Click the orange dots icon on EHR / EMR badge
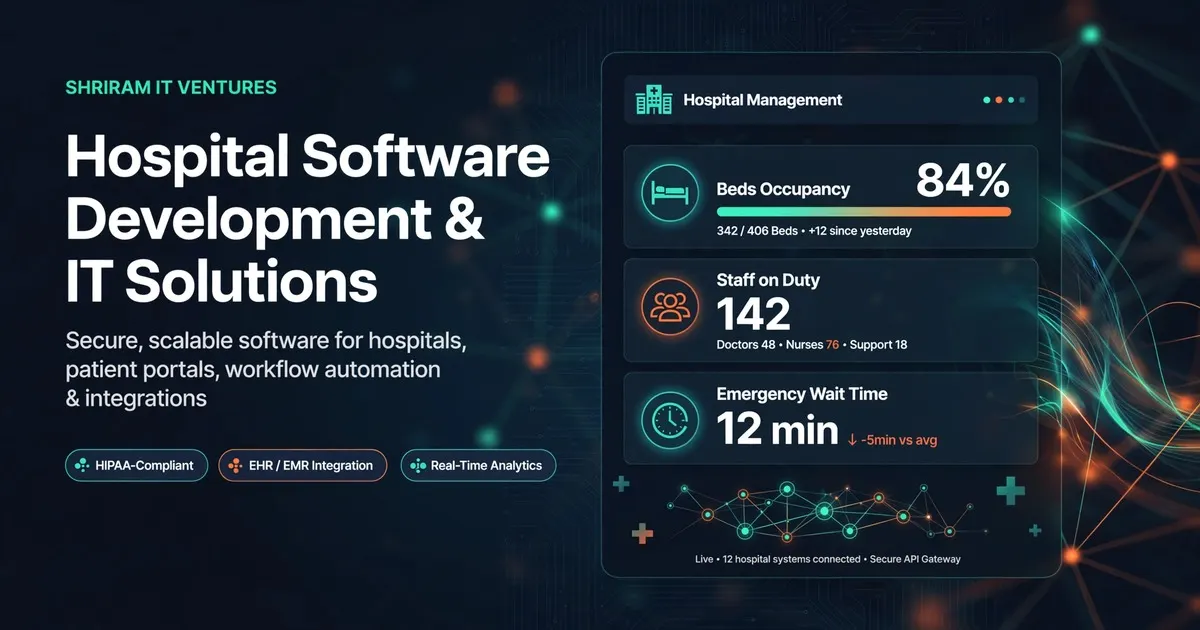The width and height of the screenshot is (1200, 630). [235, 466]
